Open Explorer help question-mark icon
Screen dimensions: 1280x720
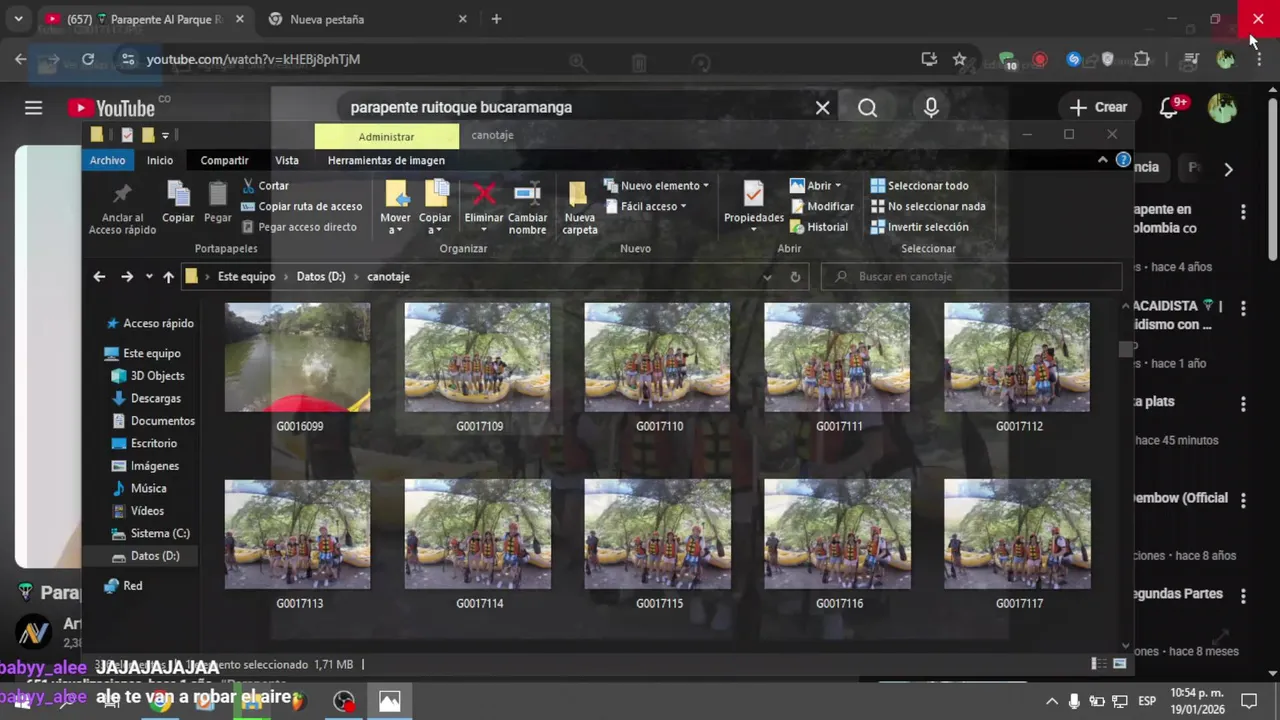(1123, 160)
